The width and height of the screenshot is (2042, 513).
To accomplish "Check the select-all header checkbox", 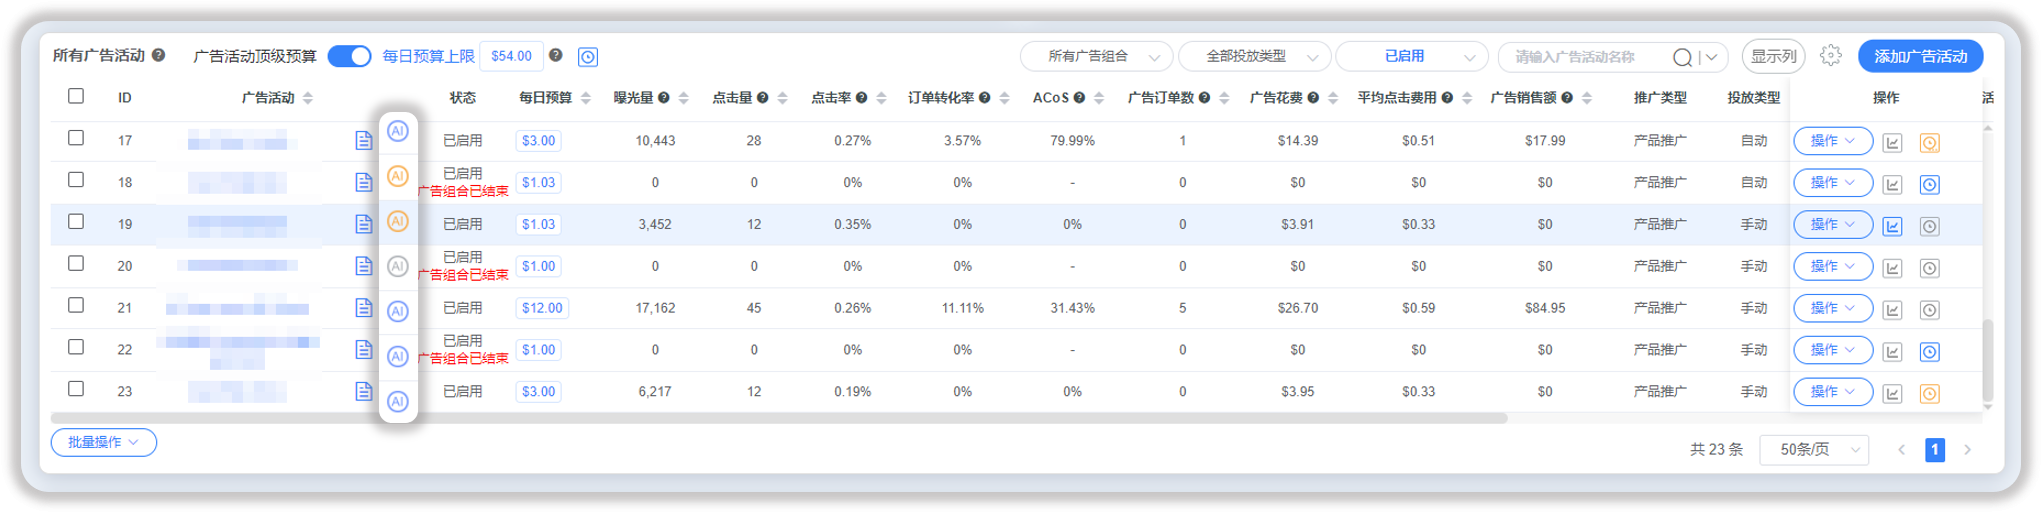I will pos(76,96).
